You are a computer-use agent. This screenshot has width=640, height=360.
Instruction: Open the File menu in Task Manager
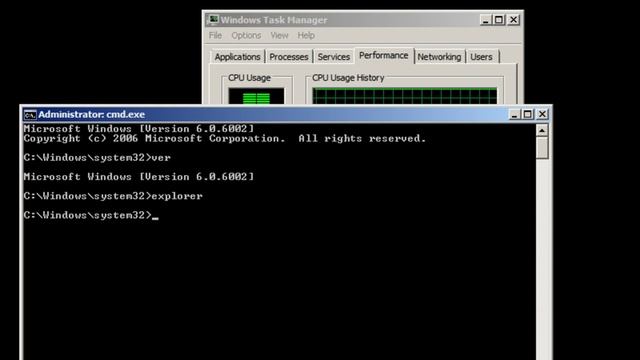tap(215, 36)
